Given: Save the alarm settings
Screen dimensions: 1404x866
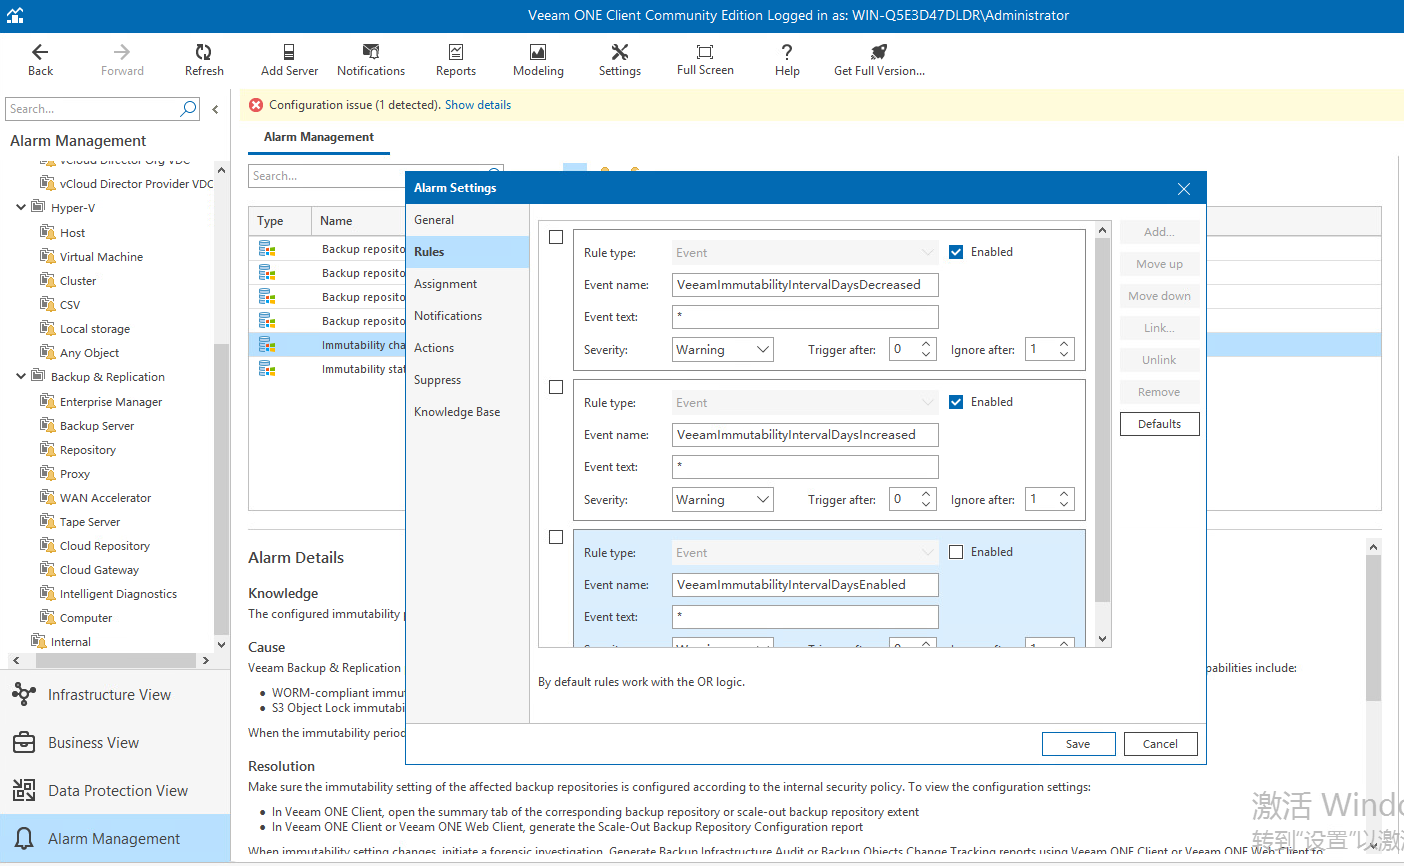Looking at the screenshot, I should 1078,744.
